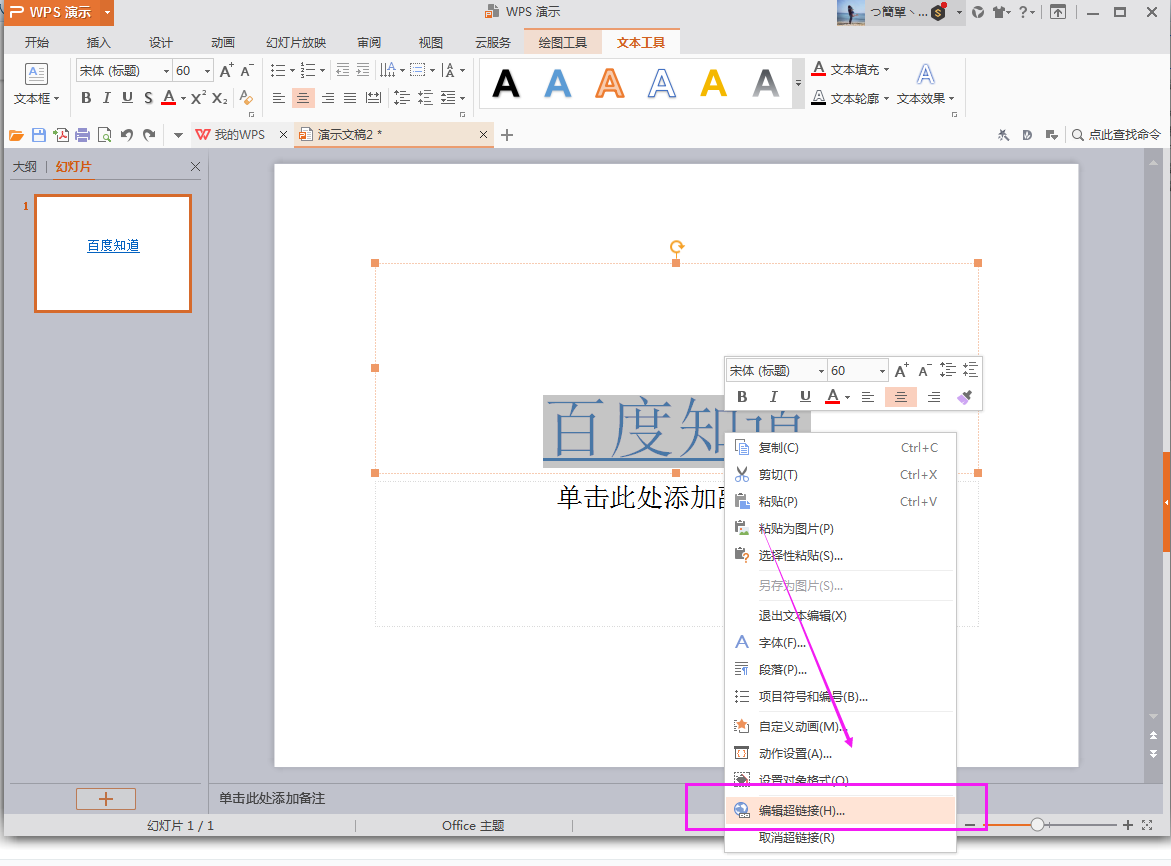Open mini toolbar font size dropdown
1171x866 pixels.
click(x=882, y=371)
